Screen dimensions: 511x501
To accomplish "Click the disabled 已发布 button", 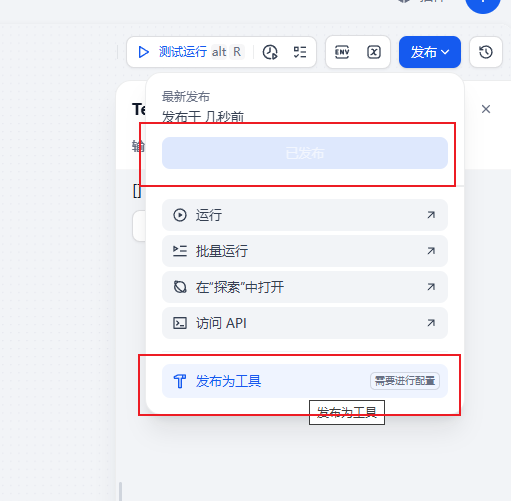I will tap(305, 153).
